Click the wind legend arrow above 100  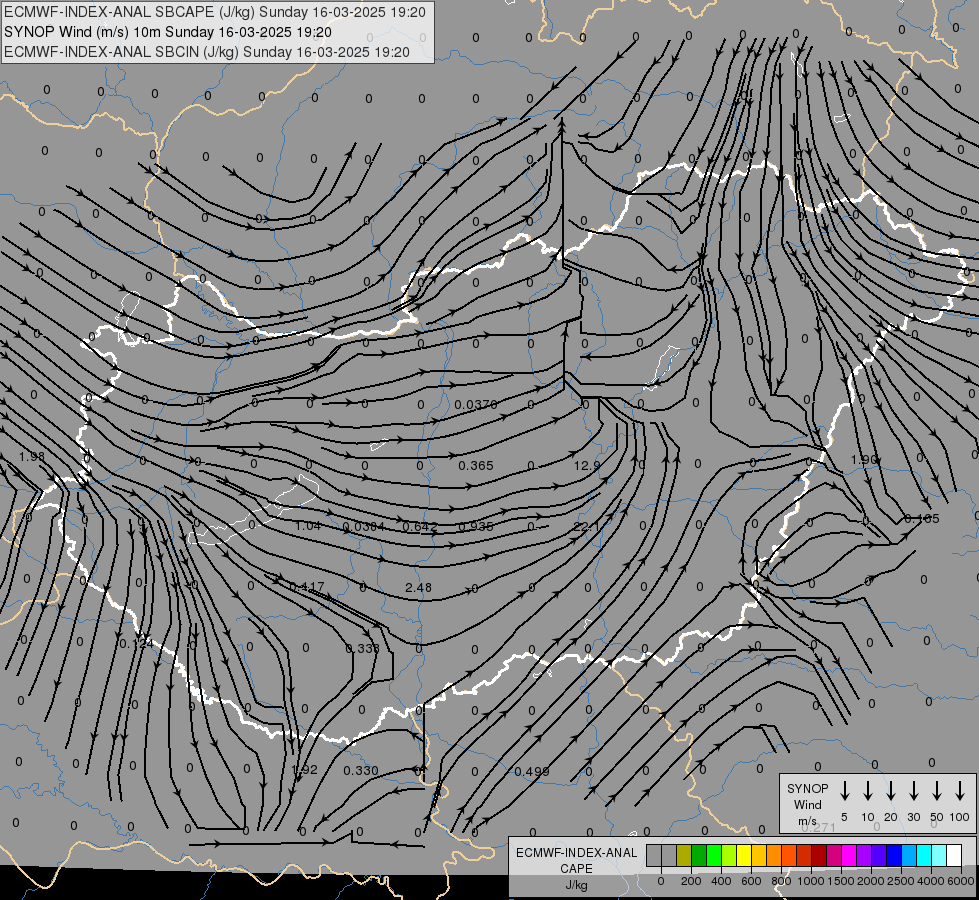tap(960, 791)
